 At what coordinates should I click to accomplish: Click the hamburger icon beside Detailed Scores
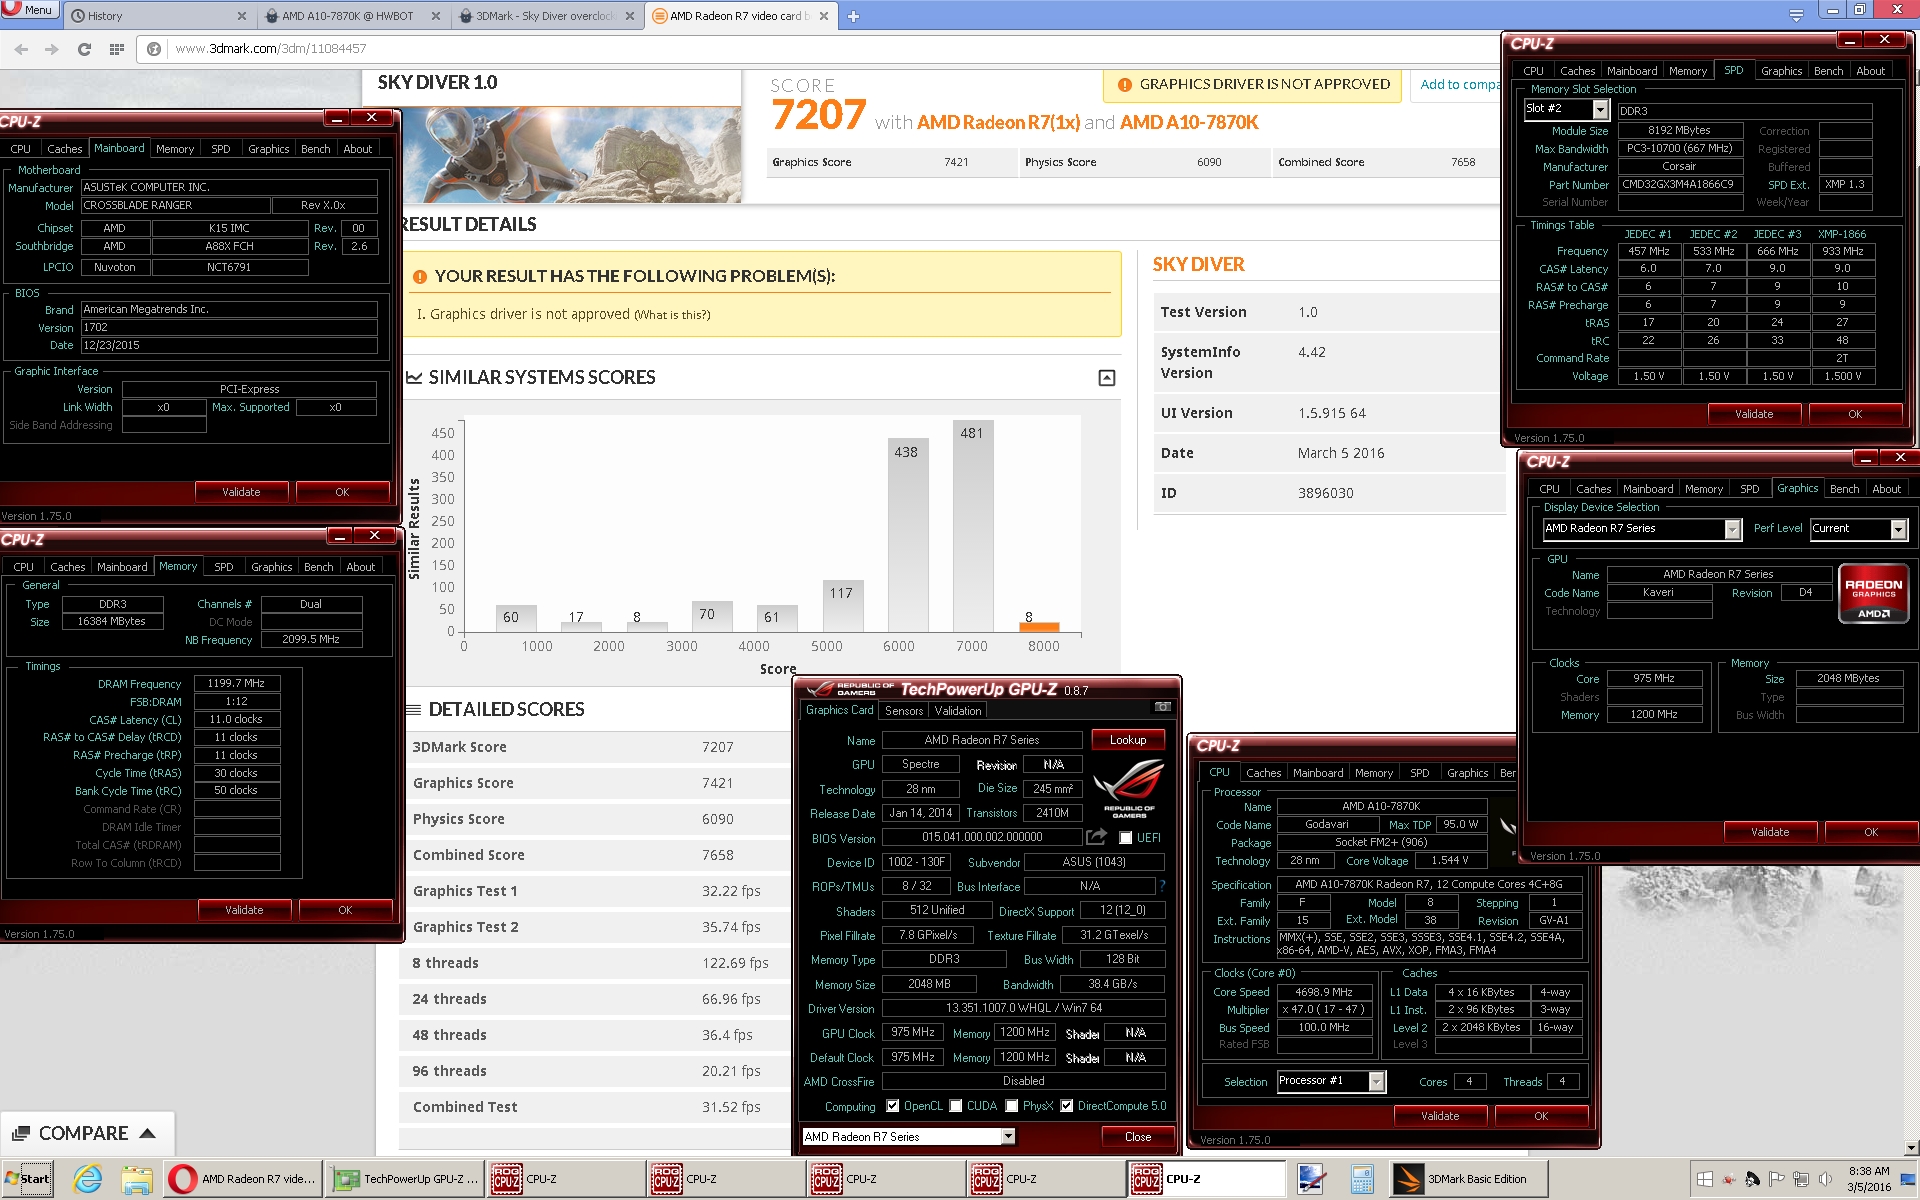click(413, 710)
